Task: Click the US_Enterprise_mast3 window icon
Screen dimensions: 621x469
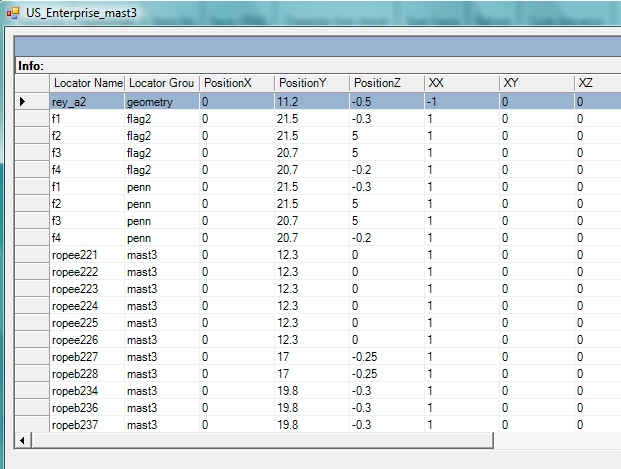Action: (x=13, y=13)
